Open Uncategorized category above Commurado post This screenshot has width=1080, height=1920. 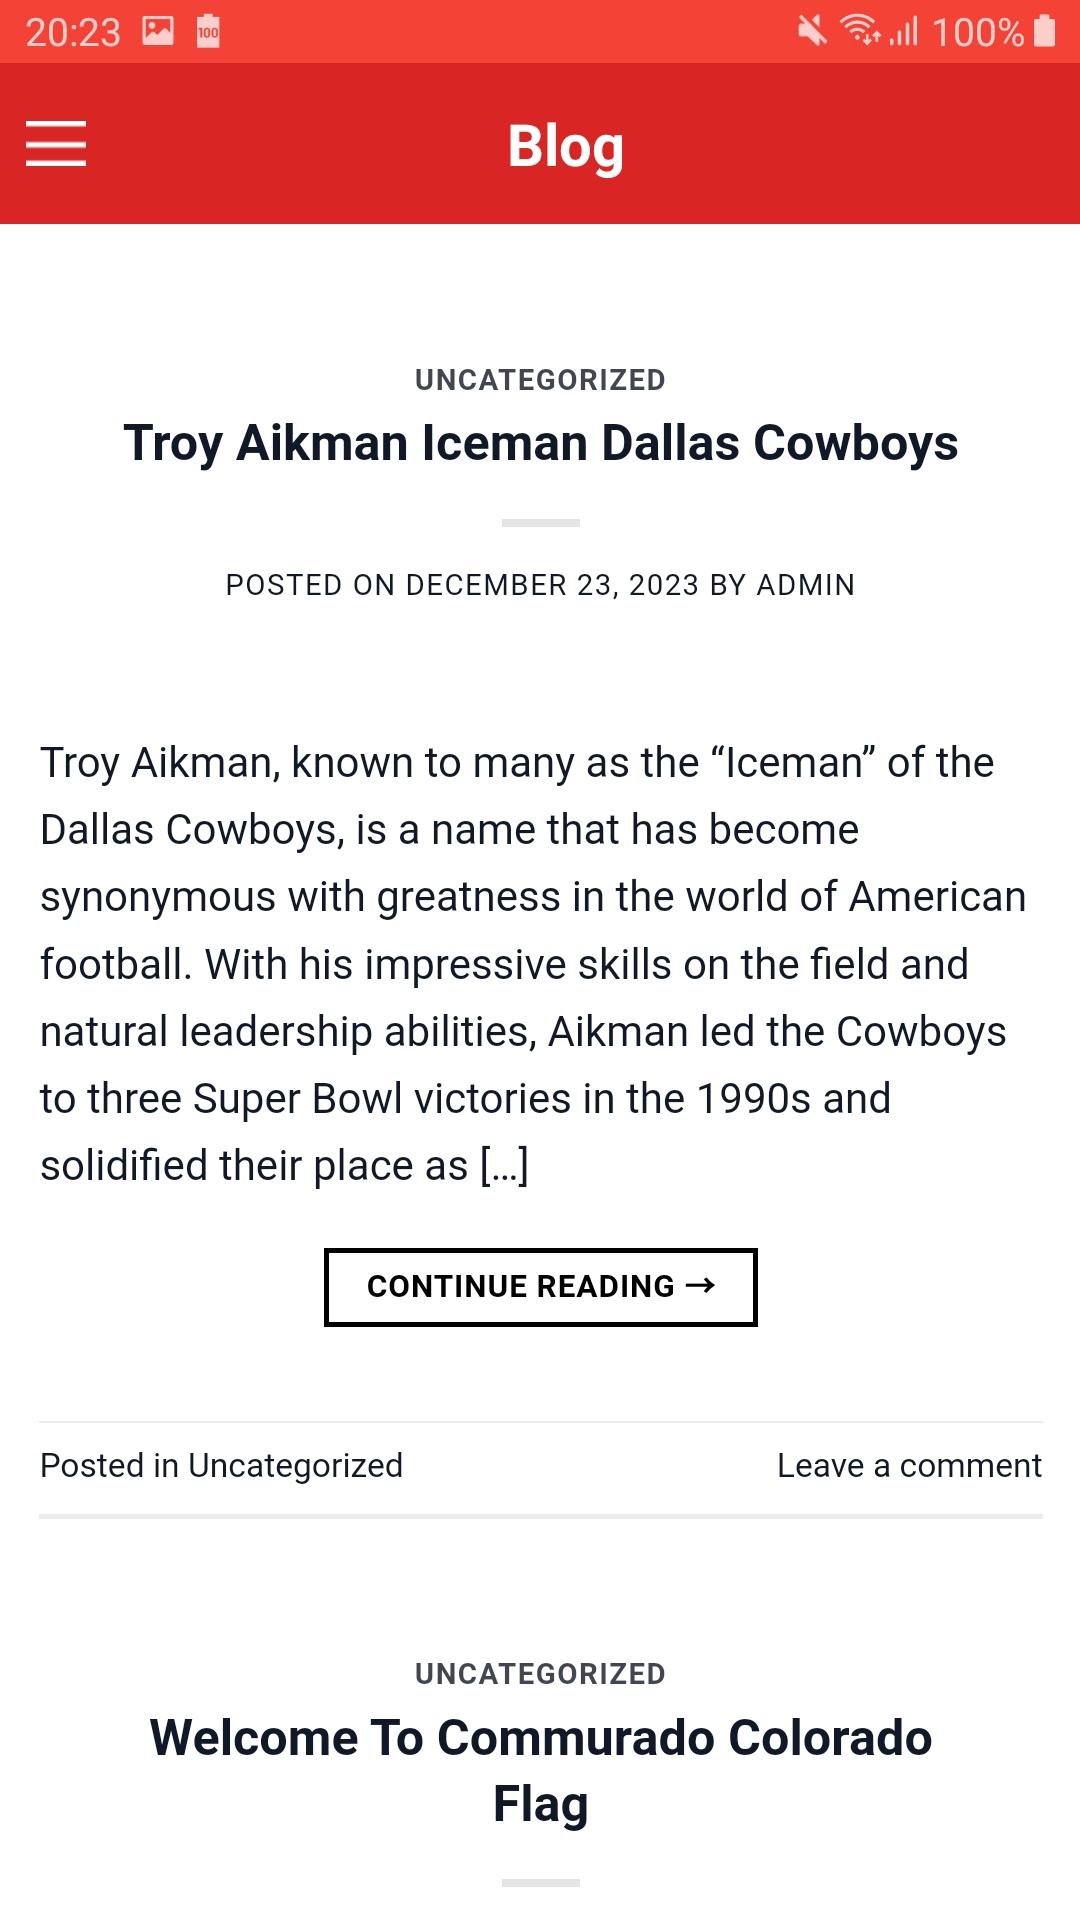(540, 1674)
